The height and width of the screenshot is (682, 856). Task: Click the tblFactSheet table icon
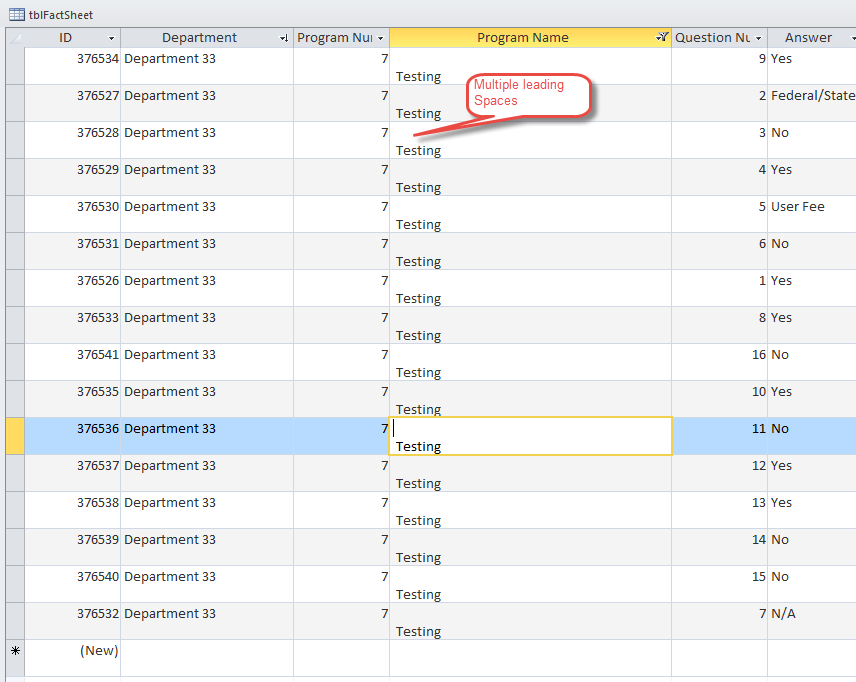17,14
